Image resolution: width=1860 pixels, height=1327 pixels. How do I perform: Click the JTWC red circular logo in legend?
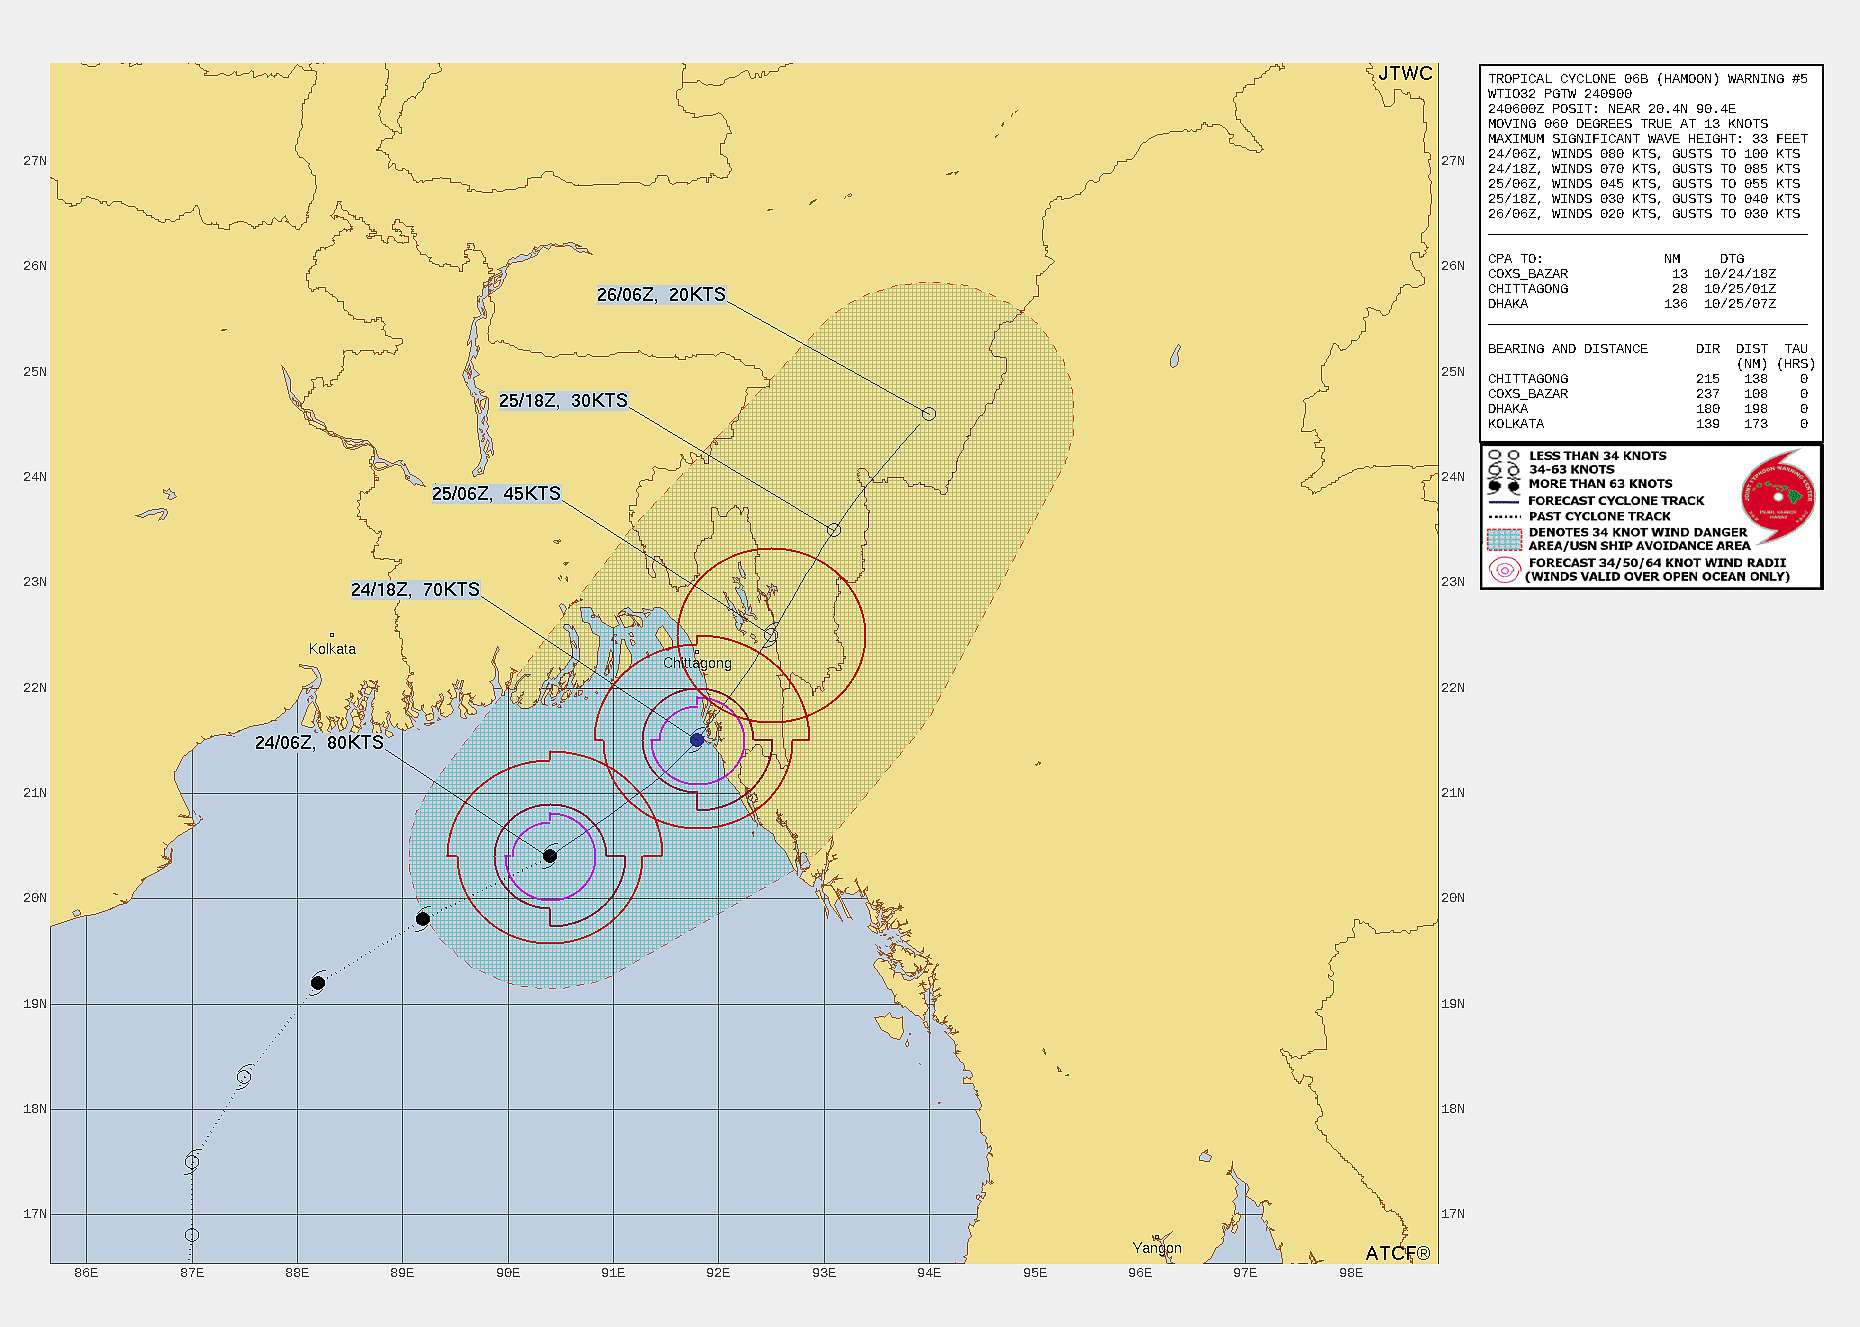[1778, 496]
